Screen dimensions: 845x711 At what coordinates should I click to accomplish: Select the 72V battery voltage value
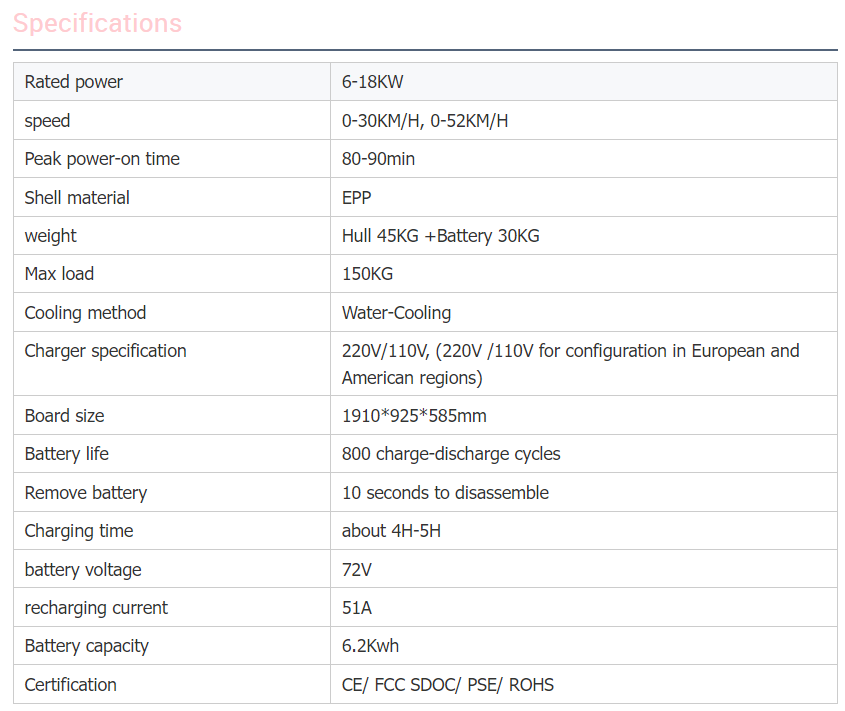(357, 570)
